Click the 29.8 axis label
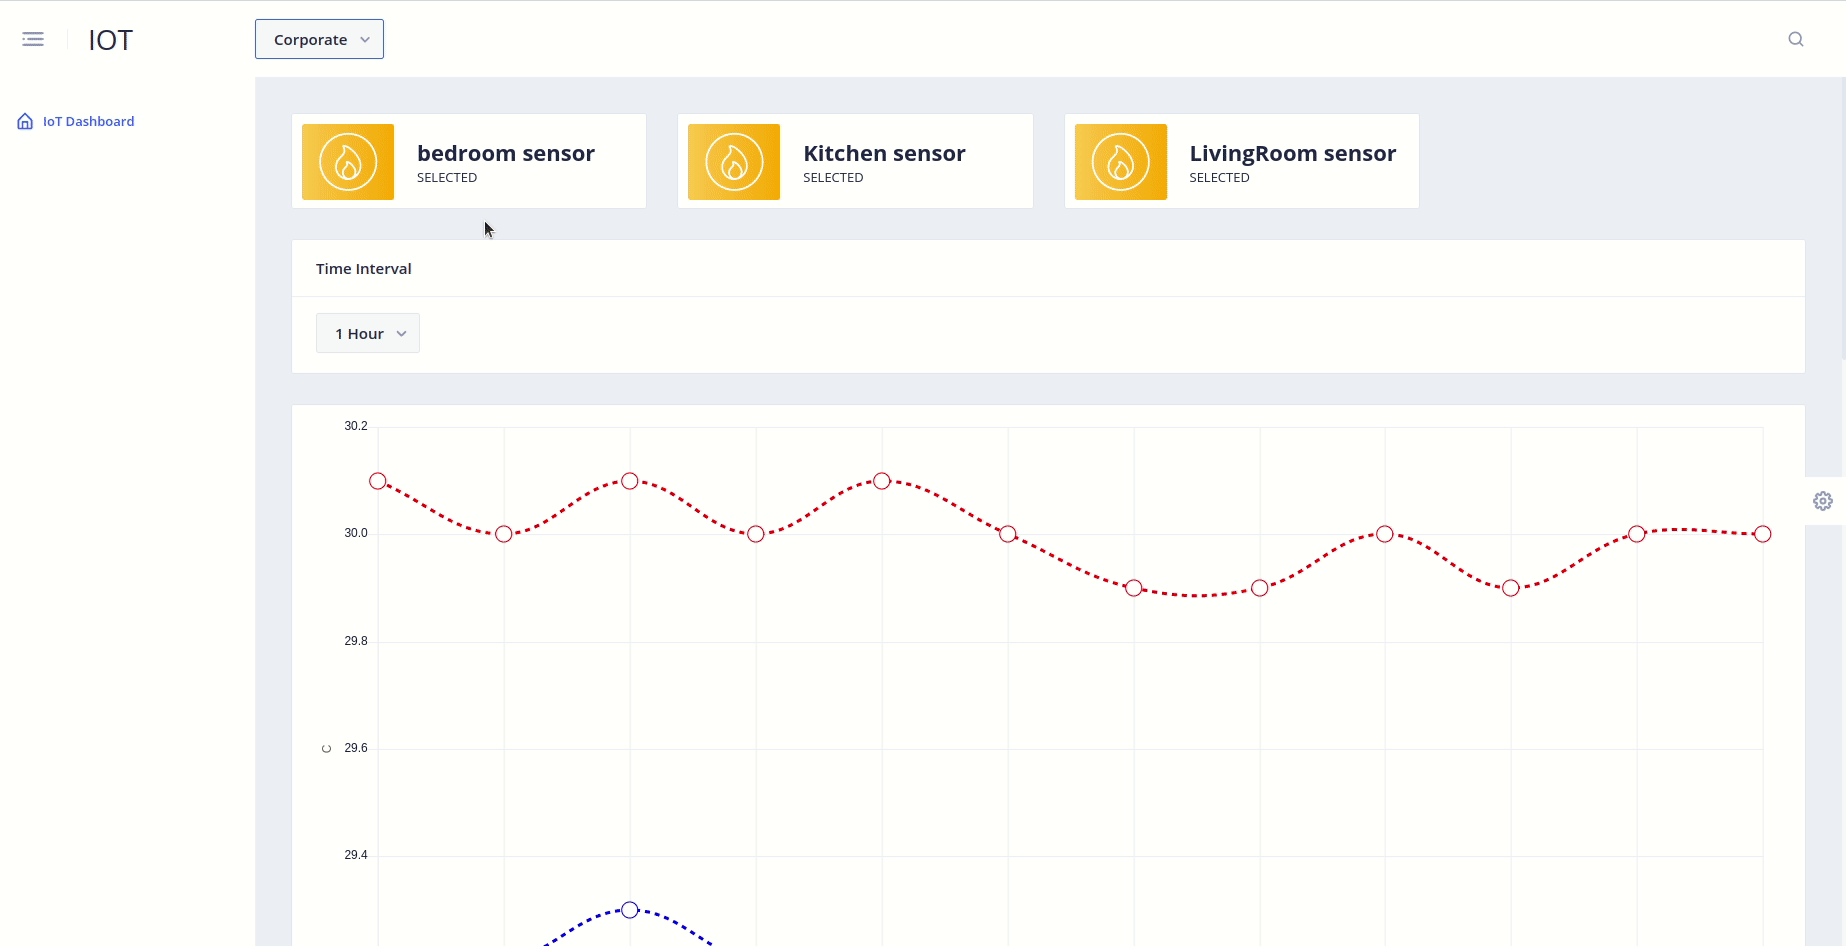1846x946 pixels. 356,641
